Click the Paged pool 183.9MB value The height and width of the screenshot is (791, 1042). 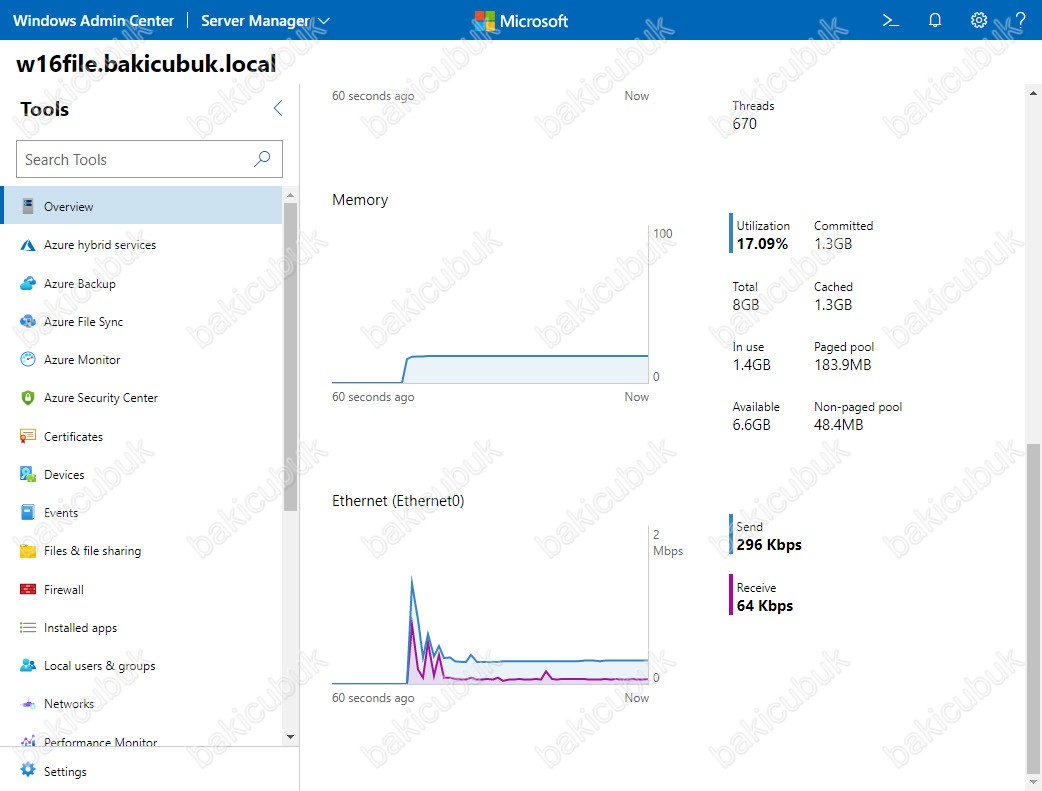pos(843,365)
